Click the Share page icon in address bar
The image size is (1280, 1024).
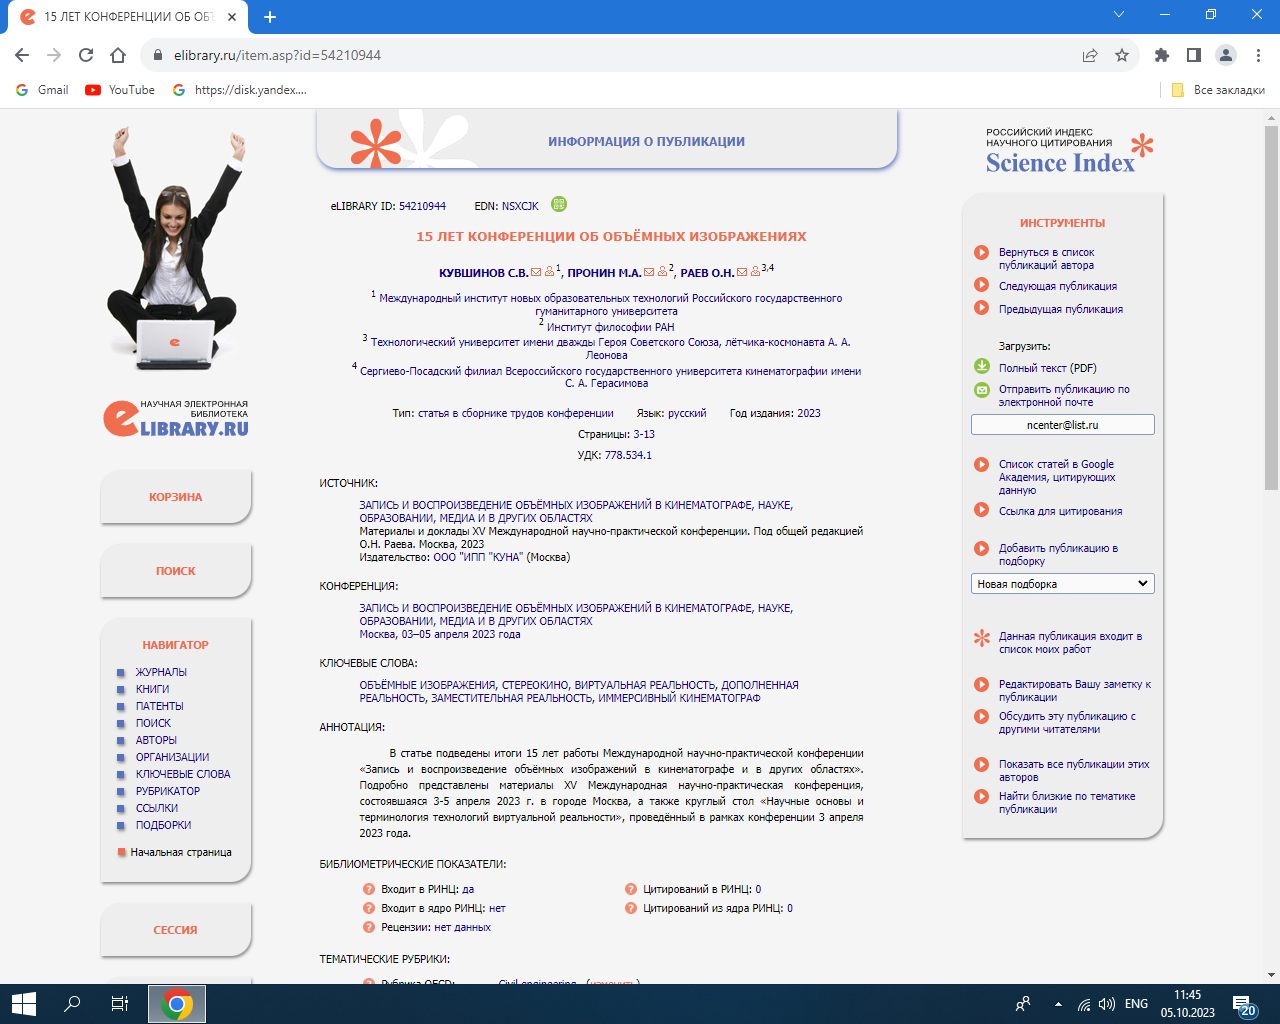[x=1090, y=55]
